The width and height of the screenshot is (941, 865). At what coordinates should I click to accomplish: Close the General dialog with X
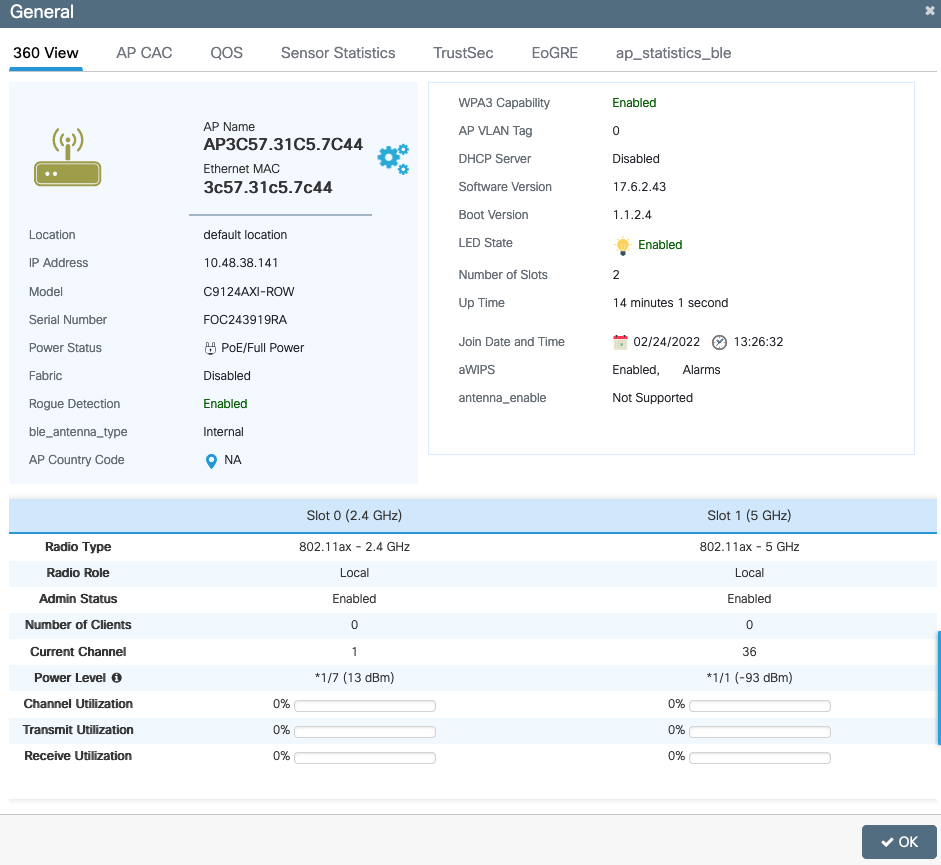click(930, 11)
